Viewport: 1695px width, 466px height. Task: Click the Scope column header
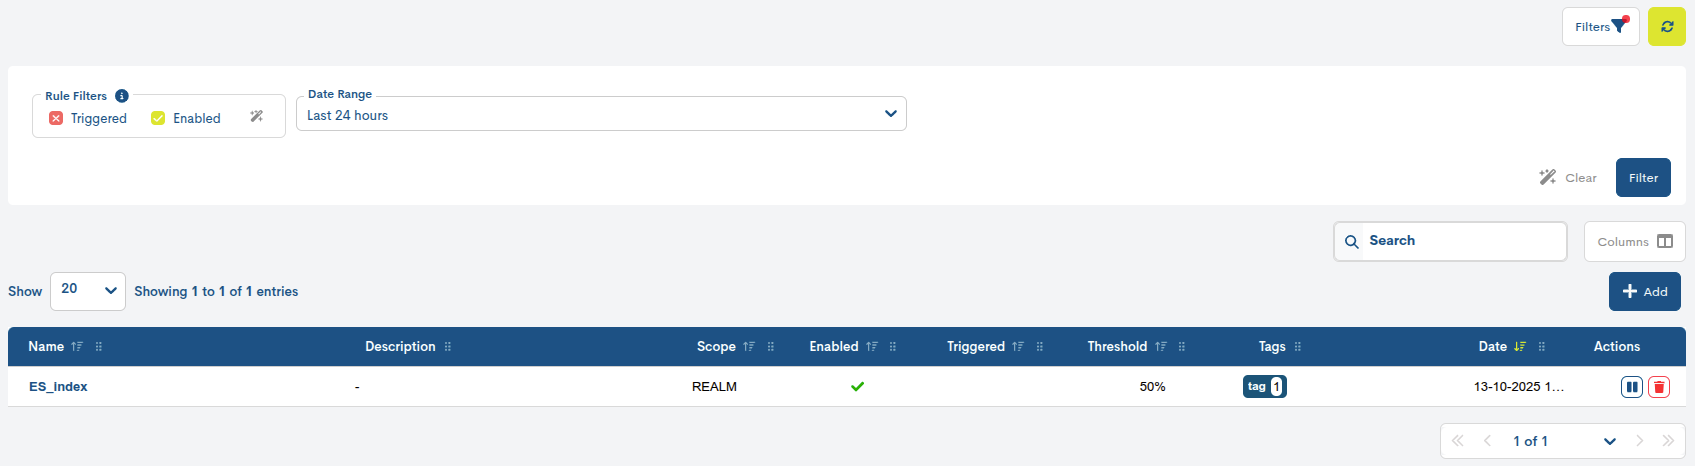pos(716,347)
